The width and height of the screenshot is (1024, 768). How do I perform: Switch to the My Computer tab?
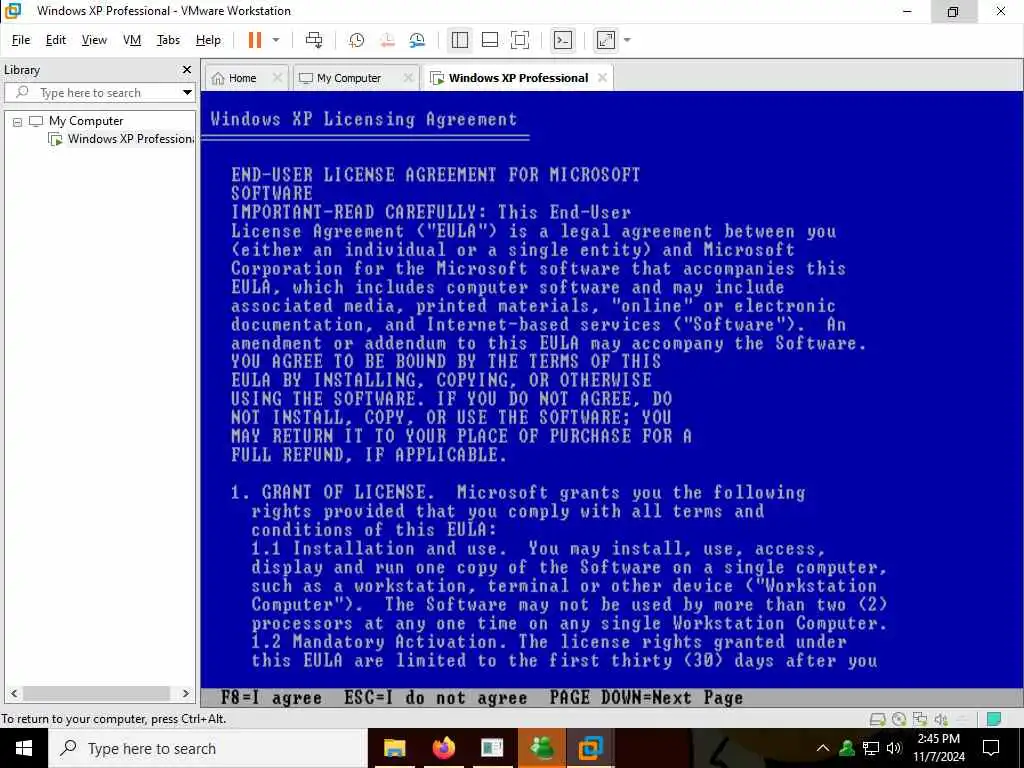point(349,78)
